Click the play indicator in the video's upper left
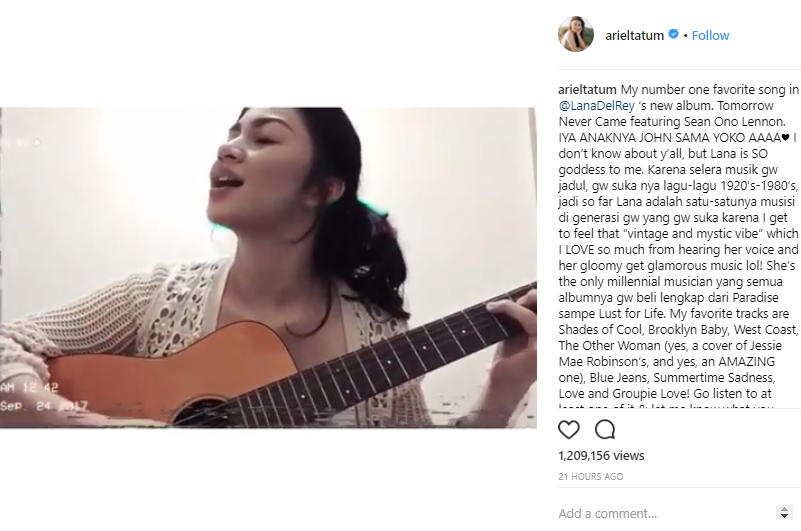This screenshot has width=801, height=531. click(37, 142)
